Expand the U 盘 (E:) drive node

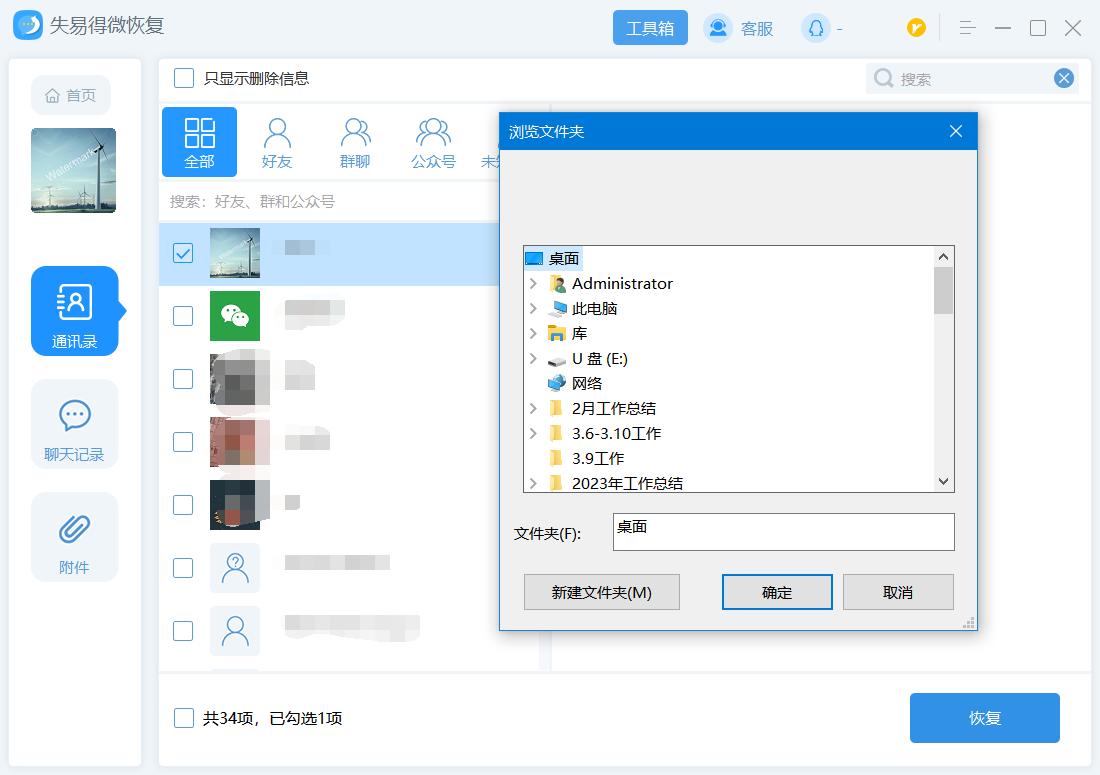533,359
